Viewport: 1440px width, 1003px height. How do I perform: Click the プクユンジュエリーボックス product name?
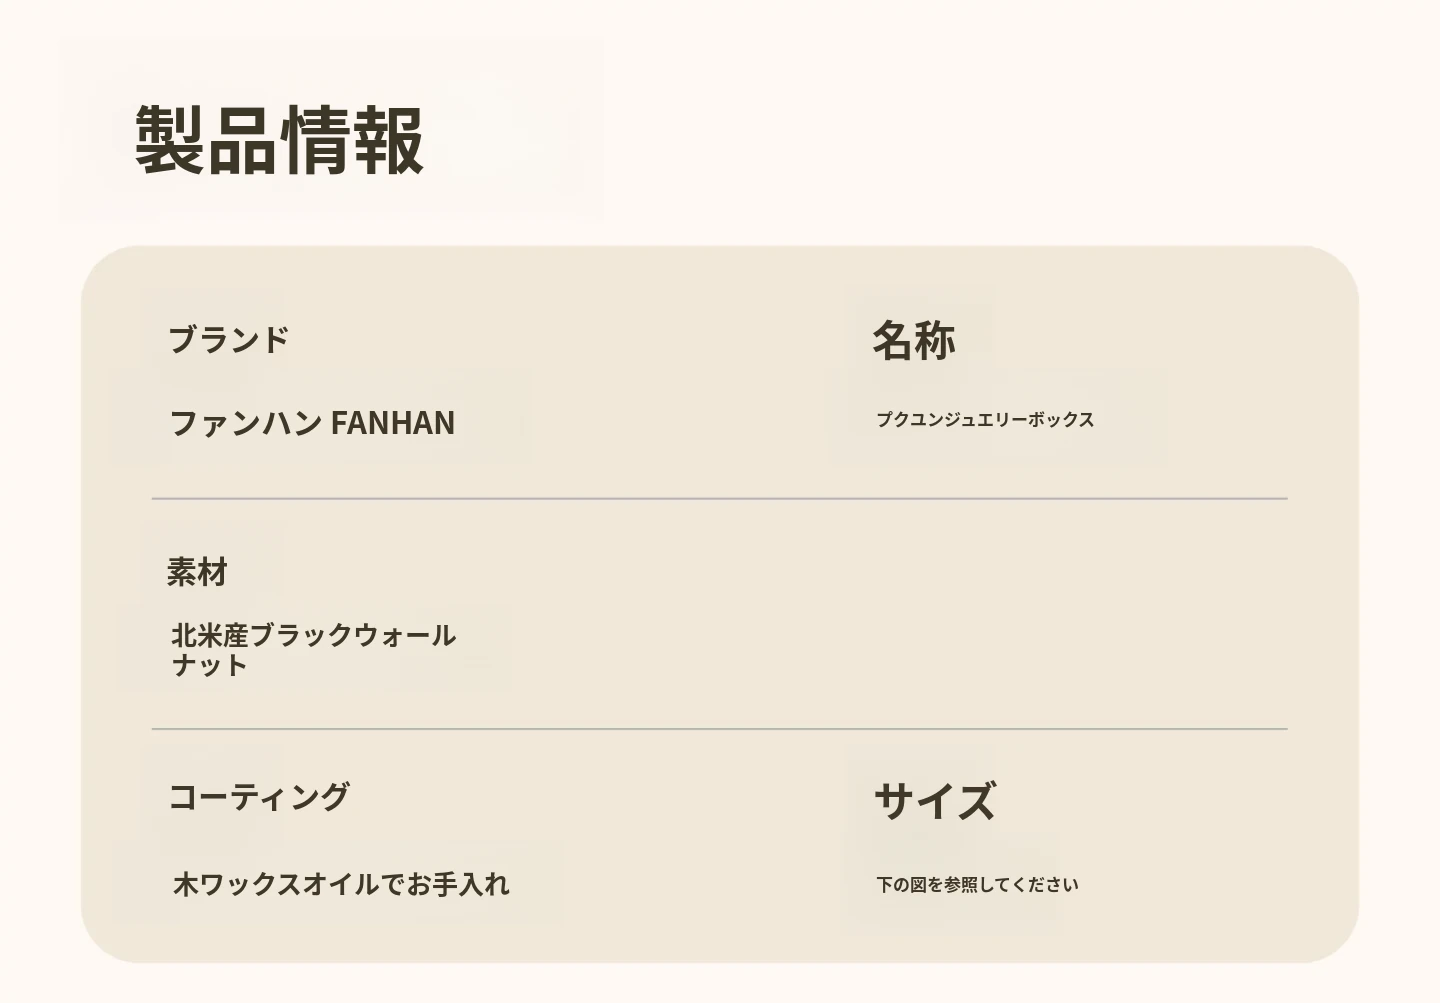pyautogui.click(x=985, y=420)
